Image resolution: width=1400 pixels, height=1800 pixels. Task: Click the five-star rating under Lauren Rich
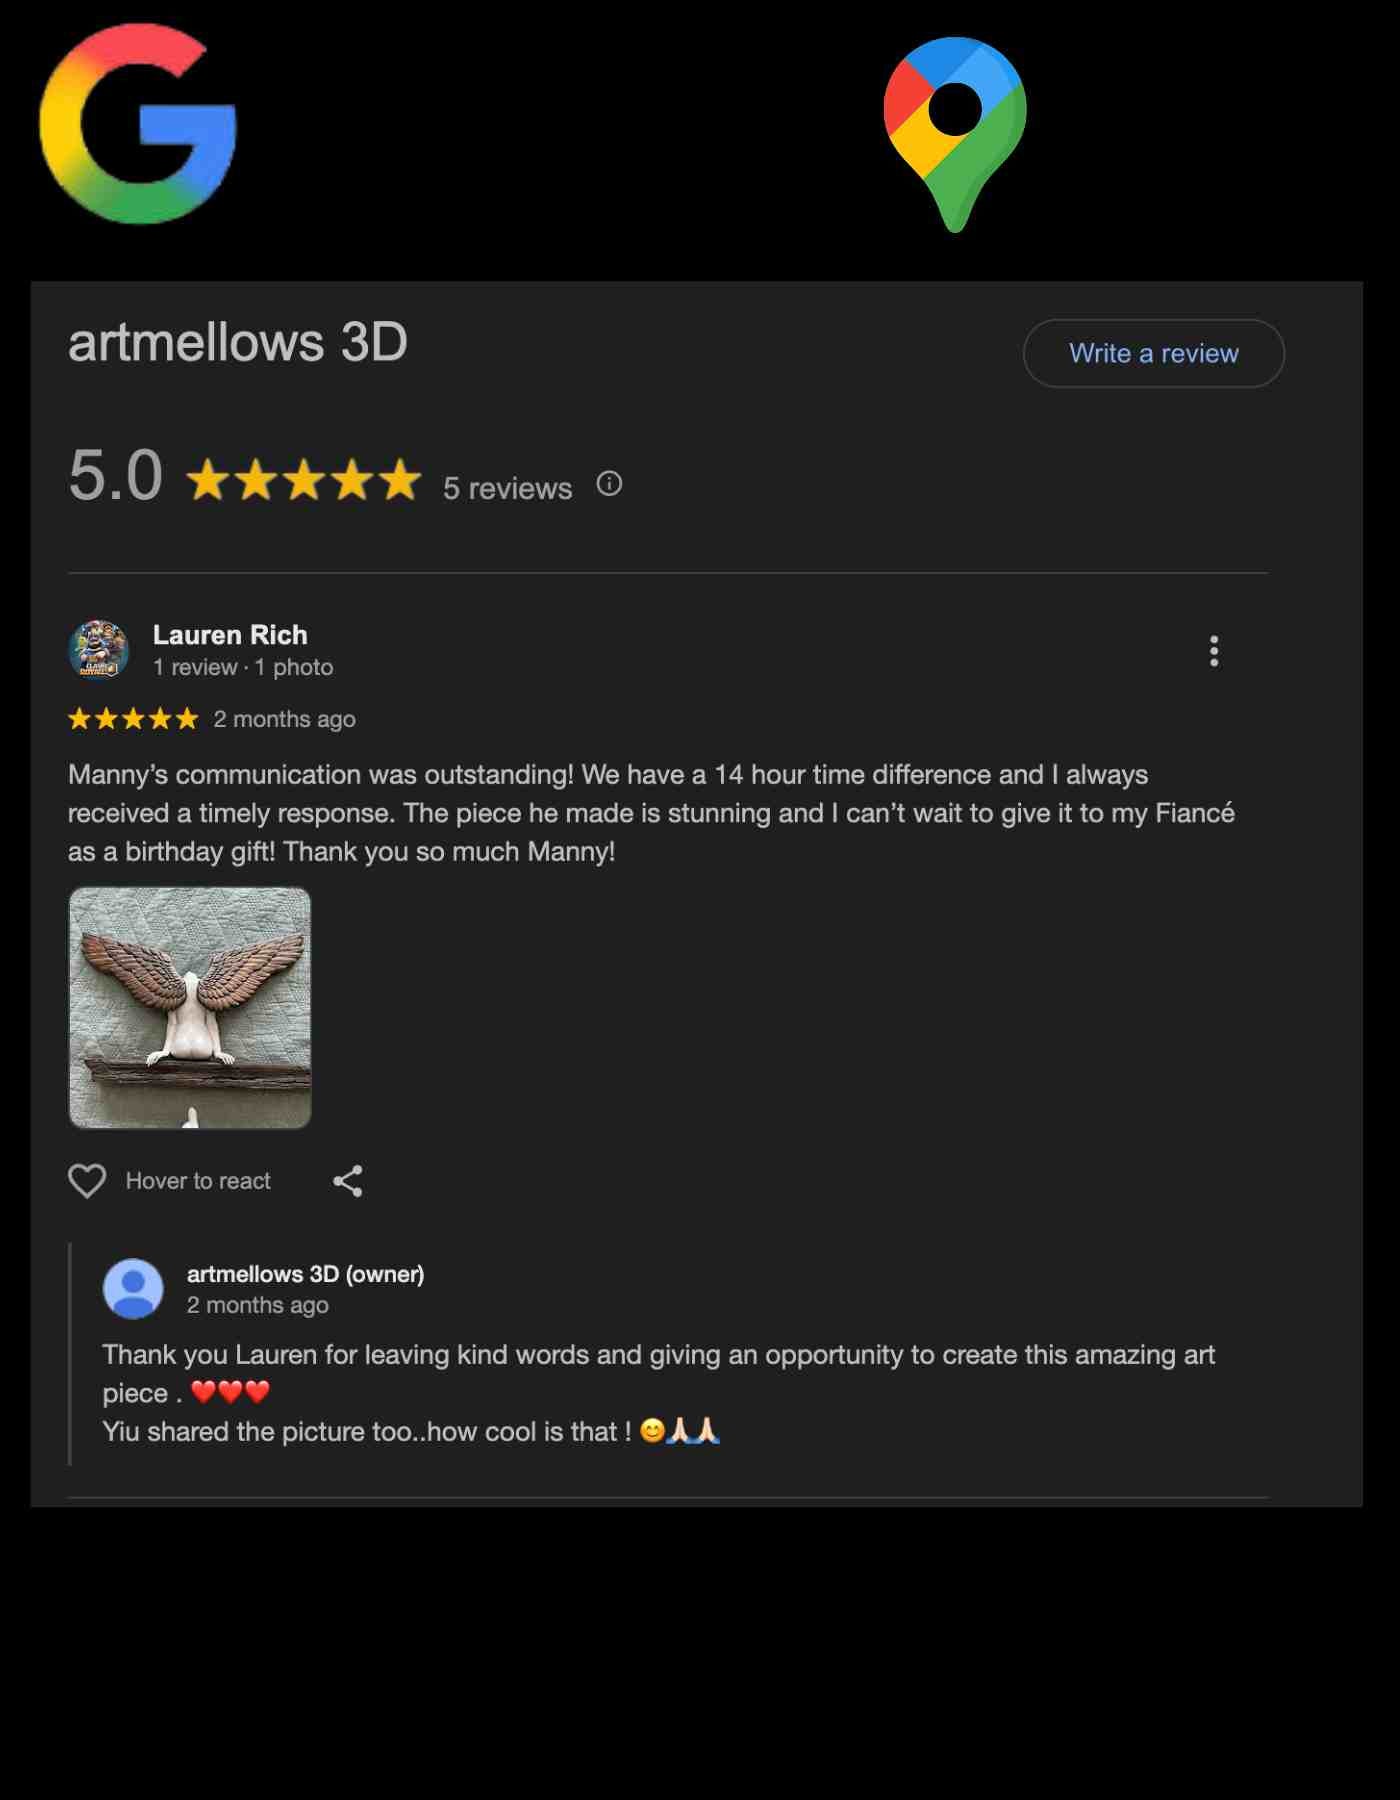(x=133, y=719)
